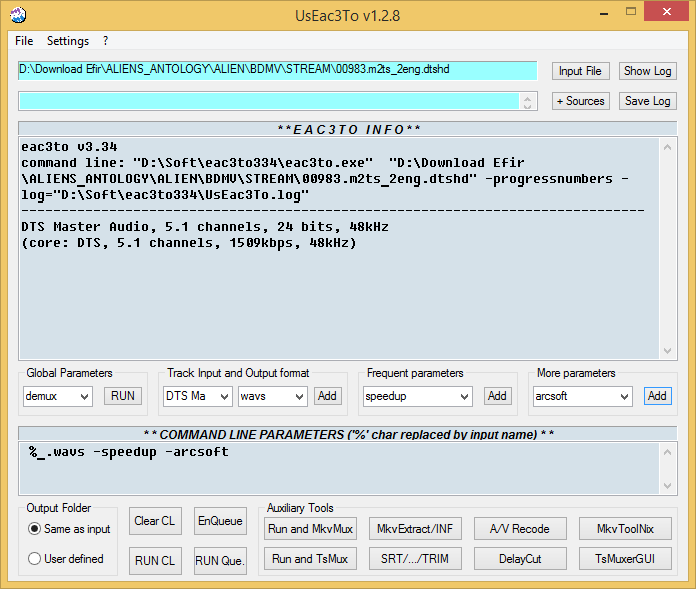Click the input file path field
Image resolution: width=696 pixels, height=589 pixels.
(x=277, y=71)
